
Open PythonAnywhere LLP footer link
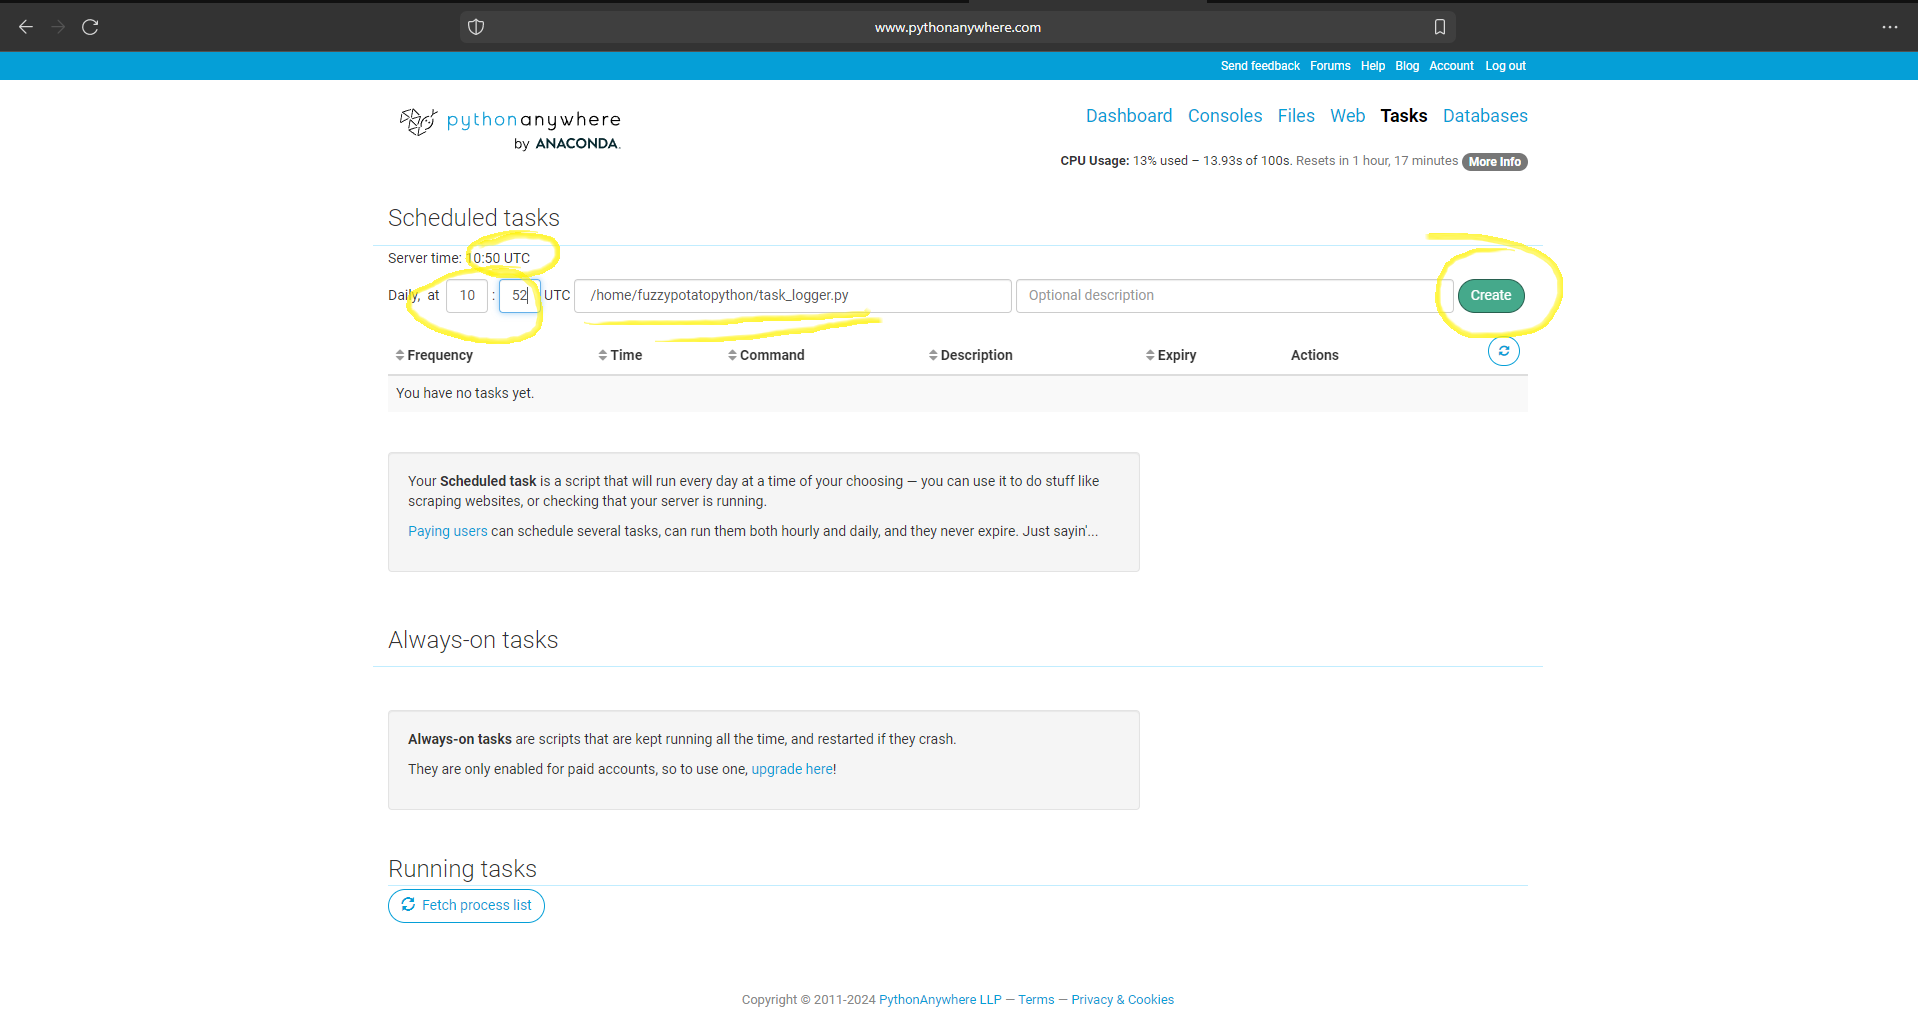click(940, 1000)
